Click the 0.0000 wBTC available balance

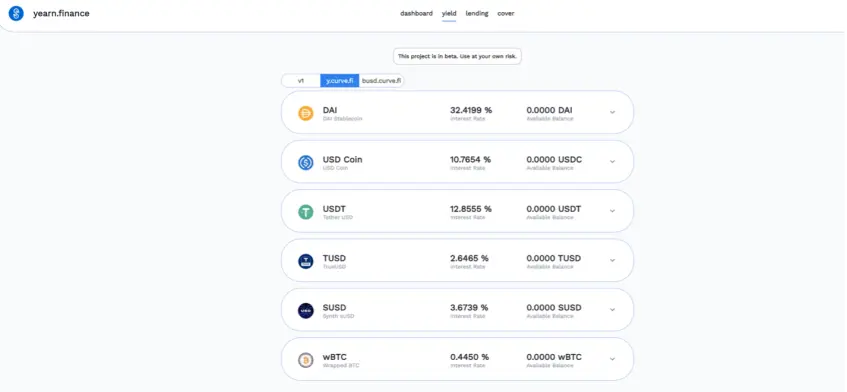pyautogui.click(x=554, y=357)
